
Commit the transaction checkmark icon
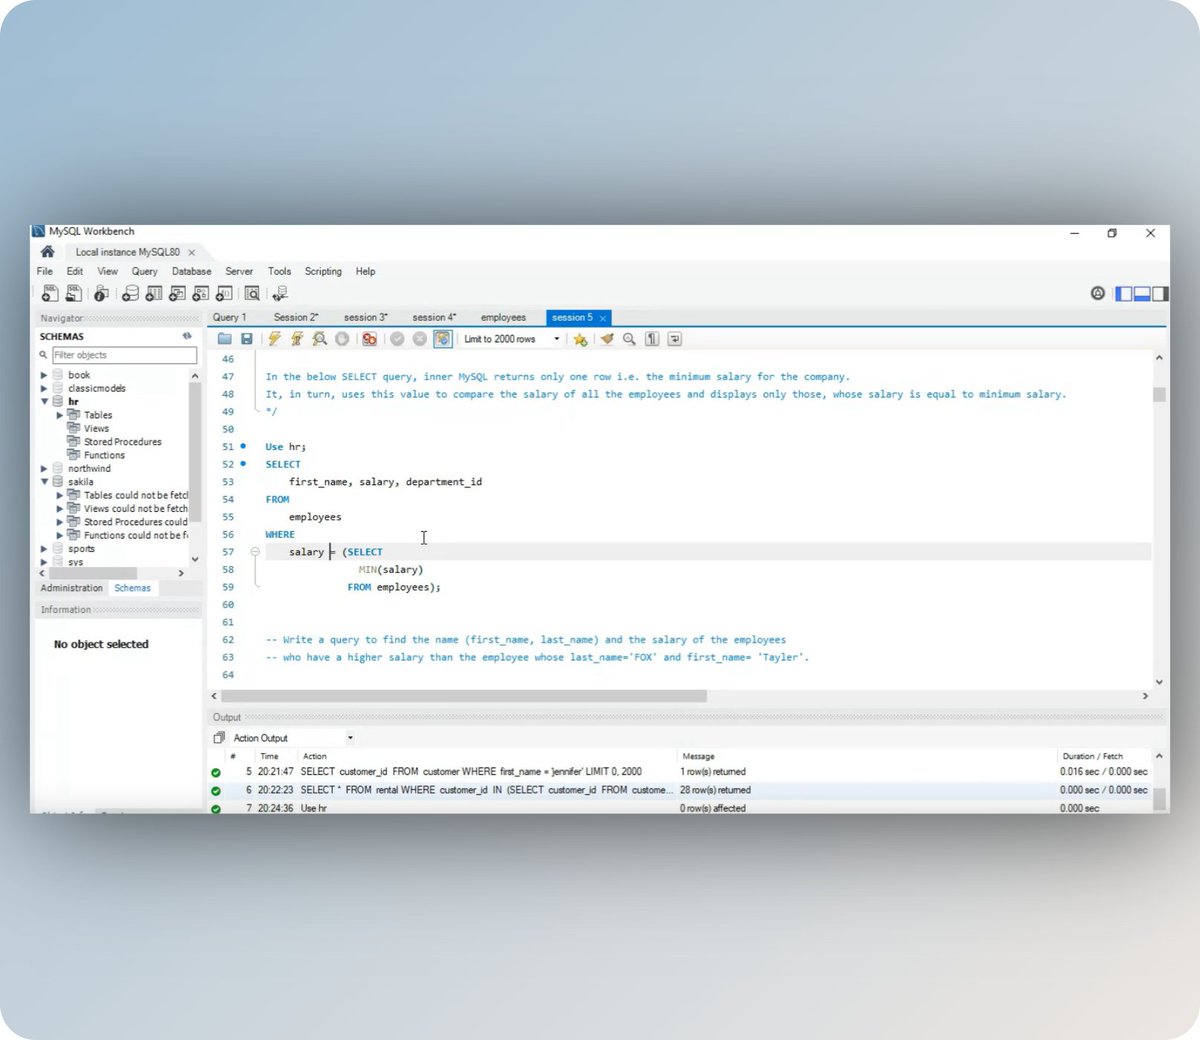397,339
